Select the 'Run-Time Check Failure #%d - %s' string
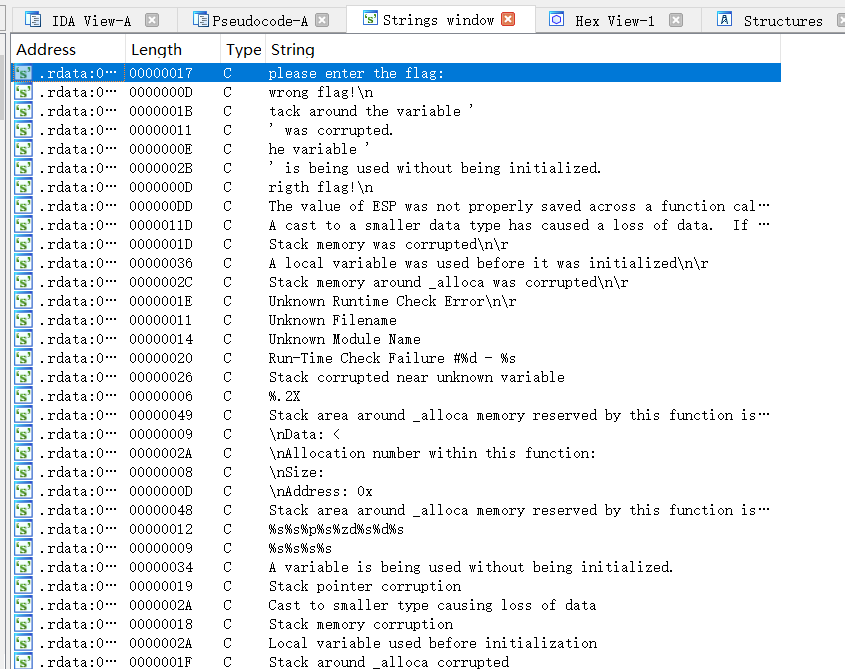Viewport: 845px width, 669px height. pos(392,358)
